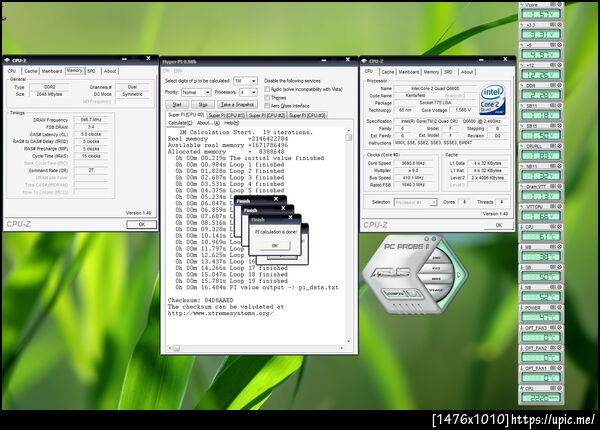
Task: Click the round X icon on the Dram VTT sensor tile
Action: pos(559,186)
